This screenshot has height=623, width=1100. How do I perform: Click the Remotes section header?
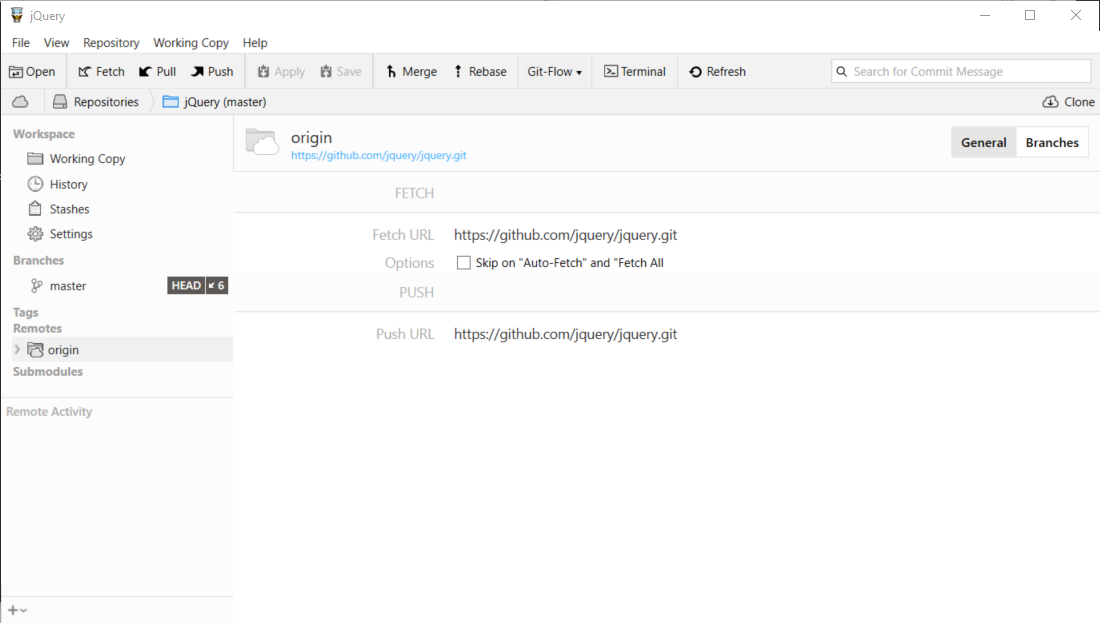37,328
